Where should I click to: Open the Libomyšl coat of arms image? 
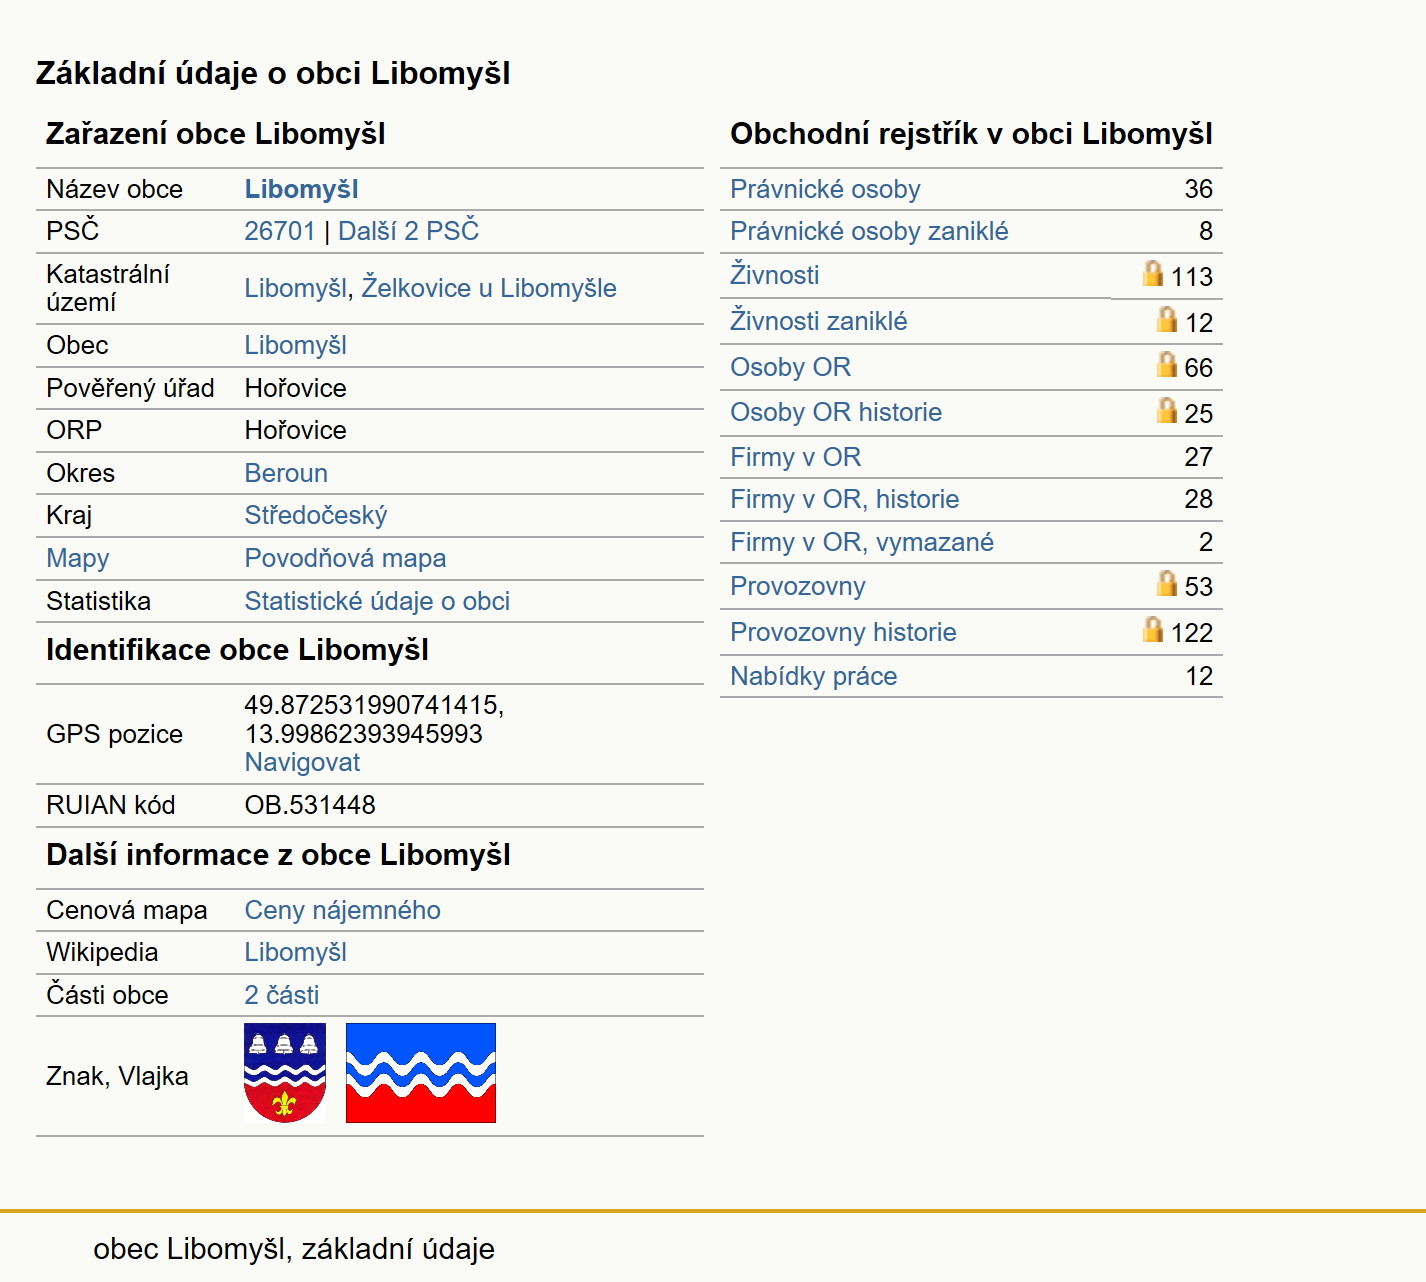point(285,1073)
